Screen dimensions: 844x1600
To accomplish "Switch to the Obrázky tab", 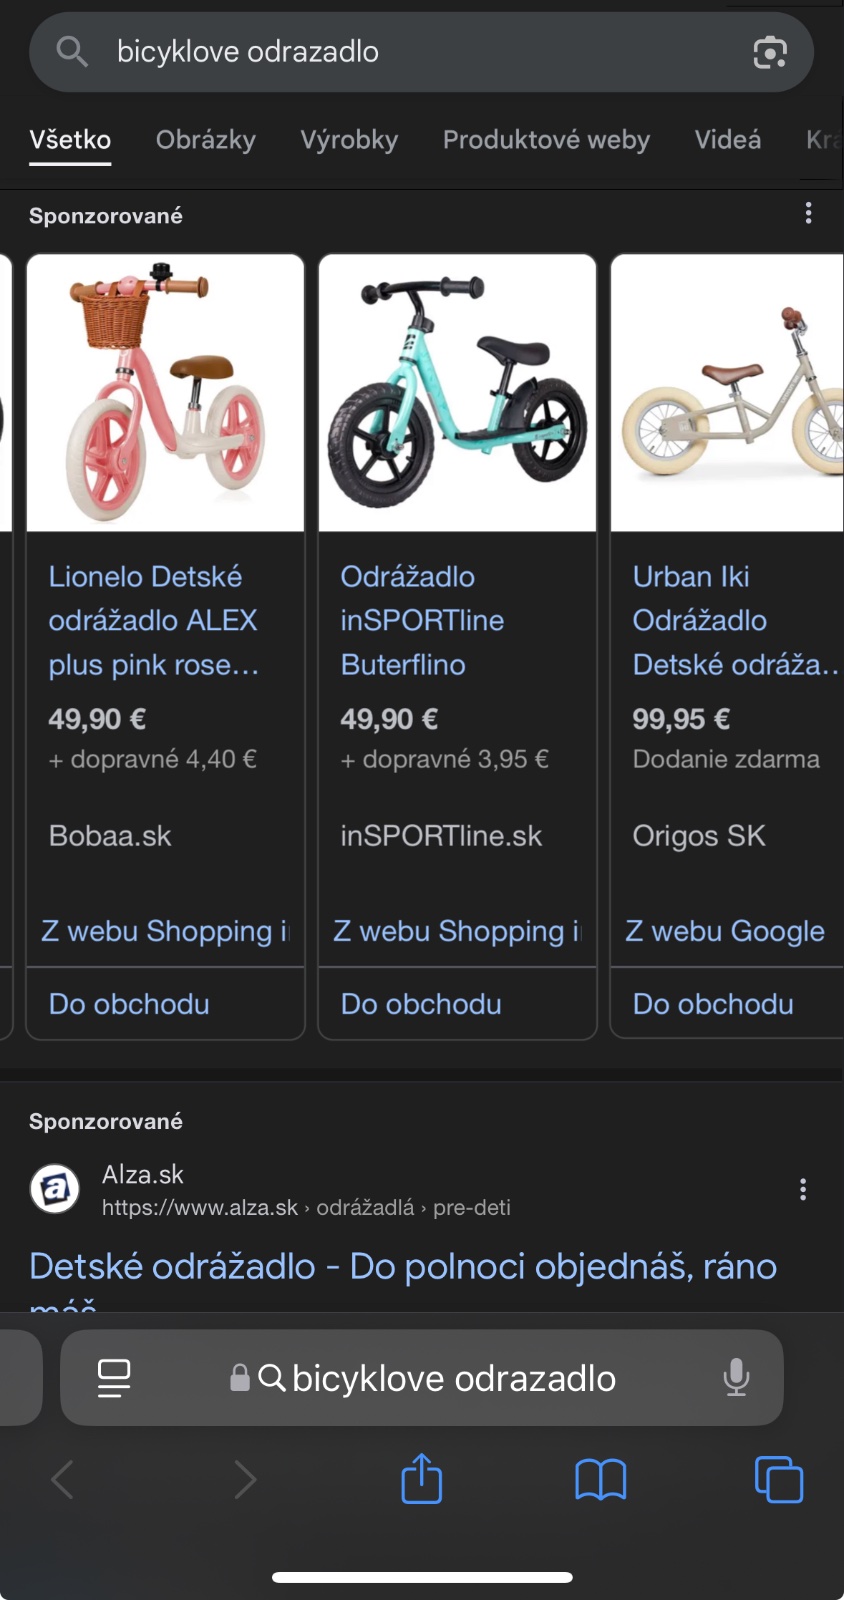I will (x=206, y=140).
